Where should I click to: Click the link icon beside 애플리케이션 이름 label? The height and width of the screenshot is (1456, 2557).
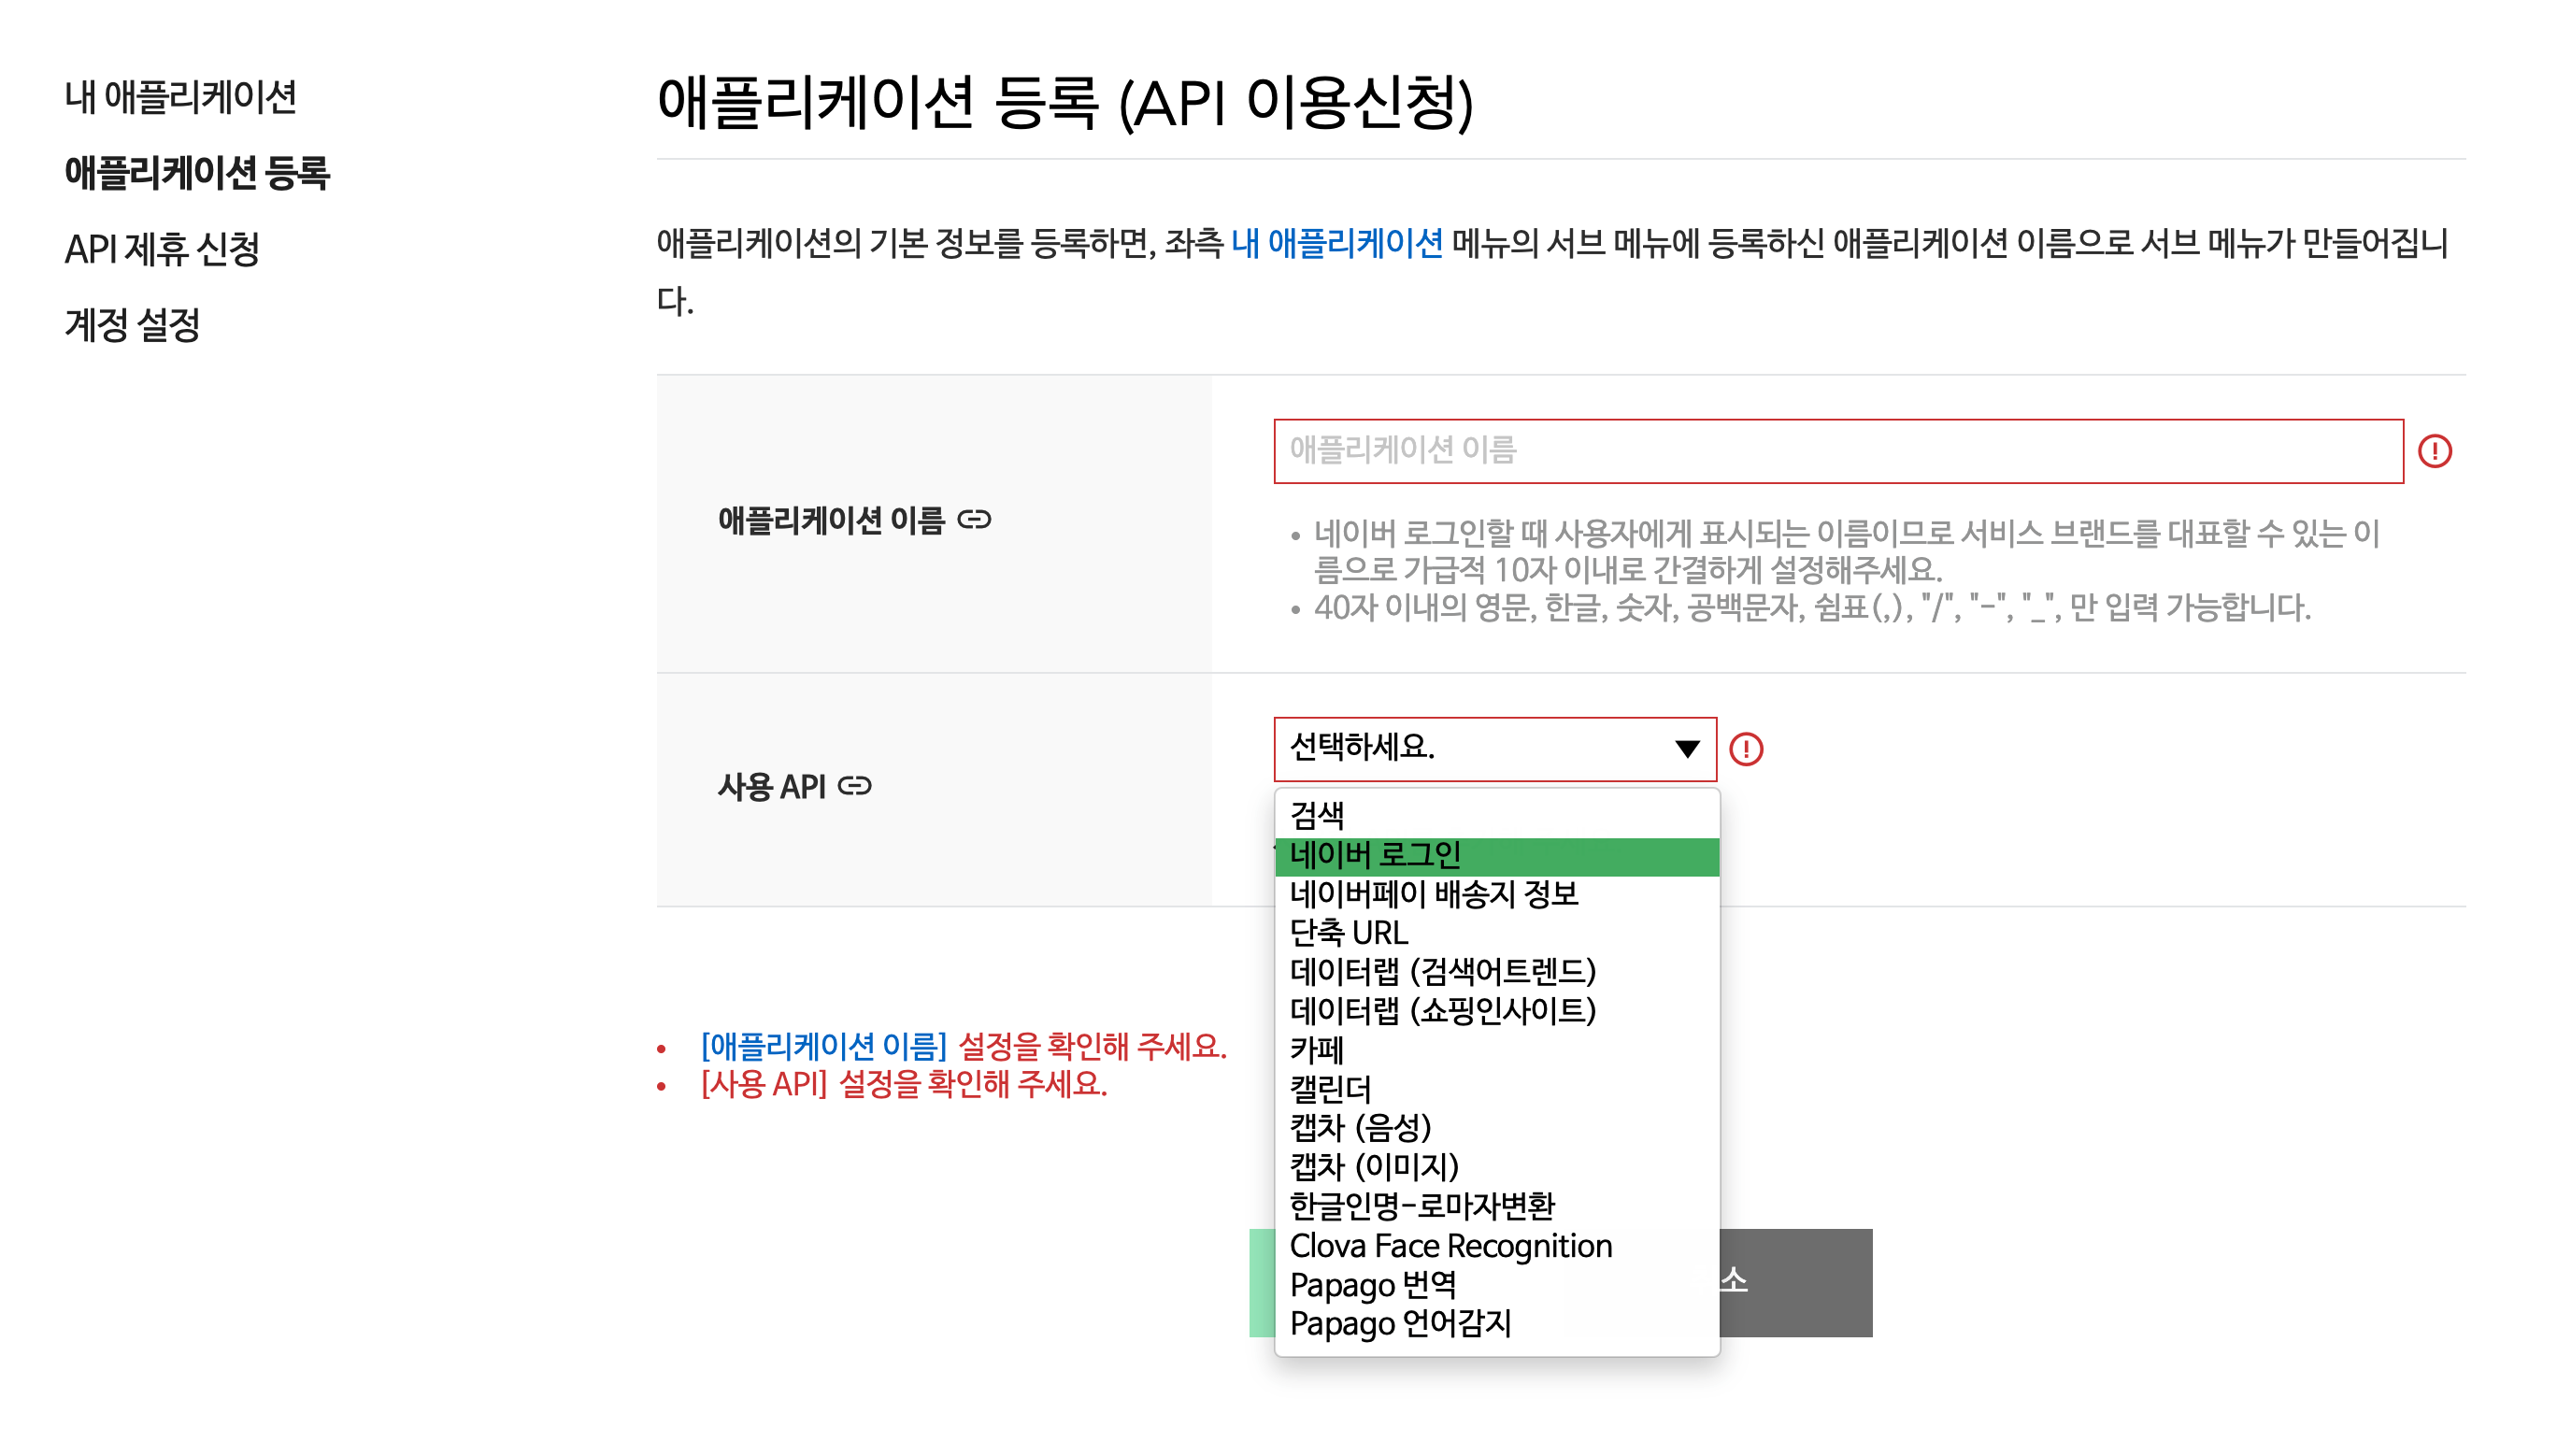click(973, 519)
